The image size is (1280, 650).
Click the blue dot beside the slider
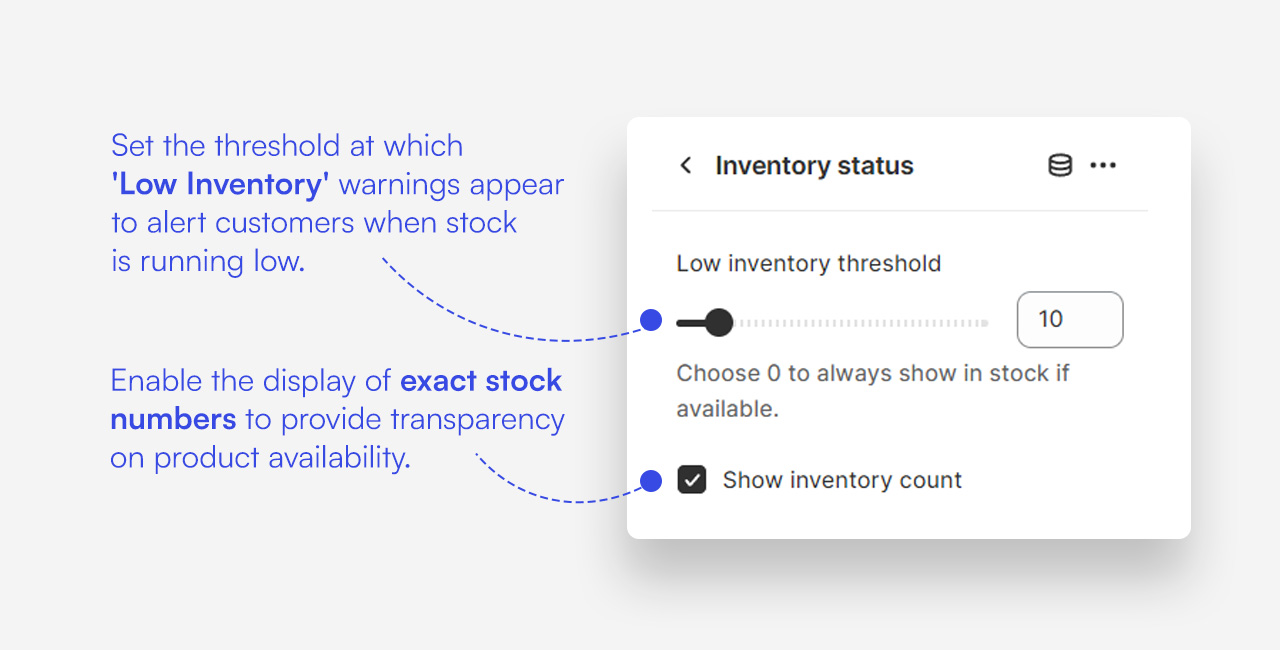tap(651, 320)
